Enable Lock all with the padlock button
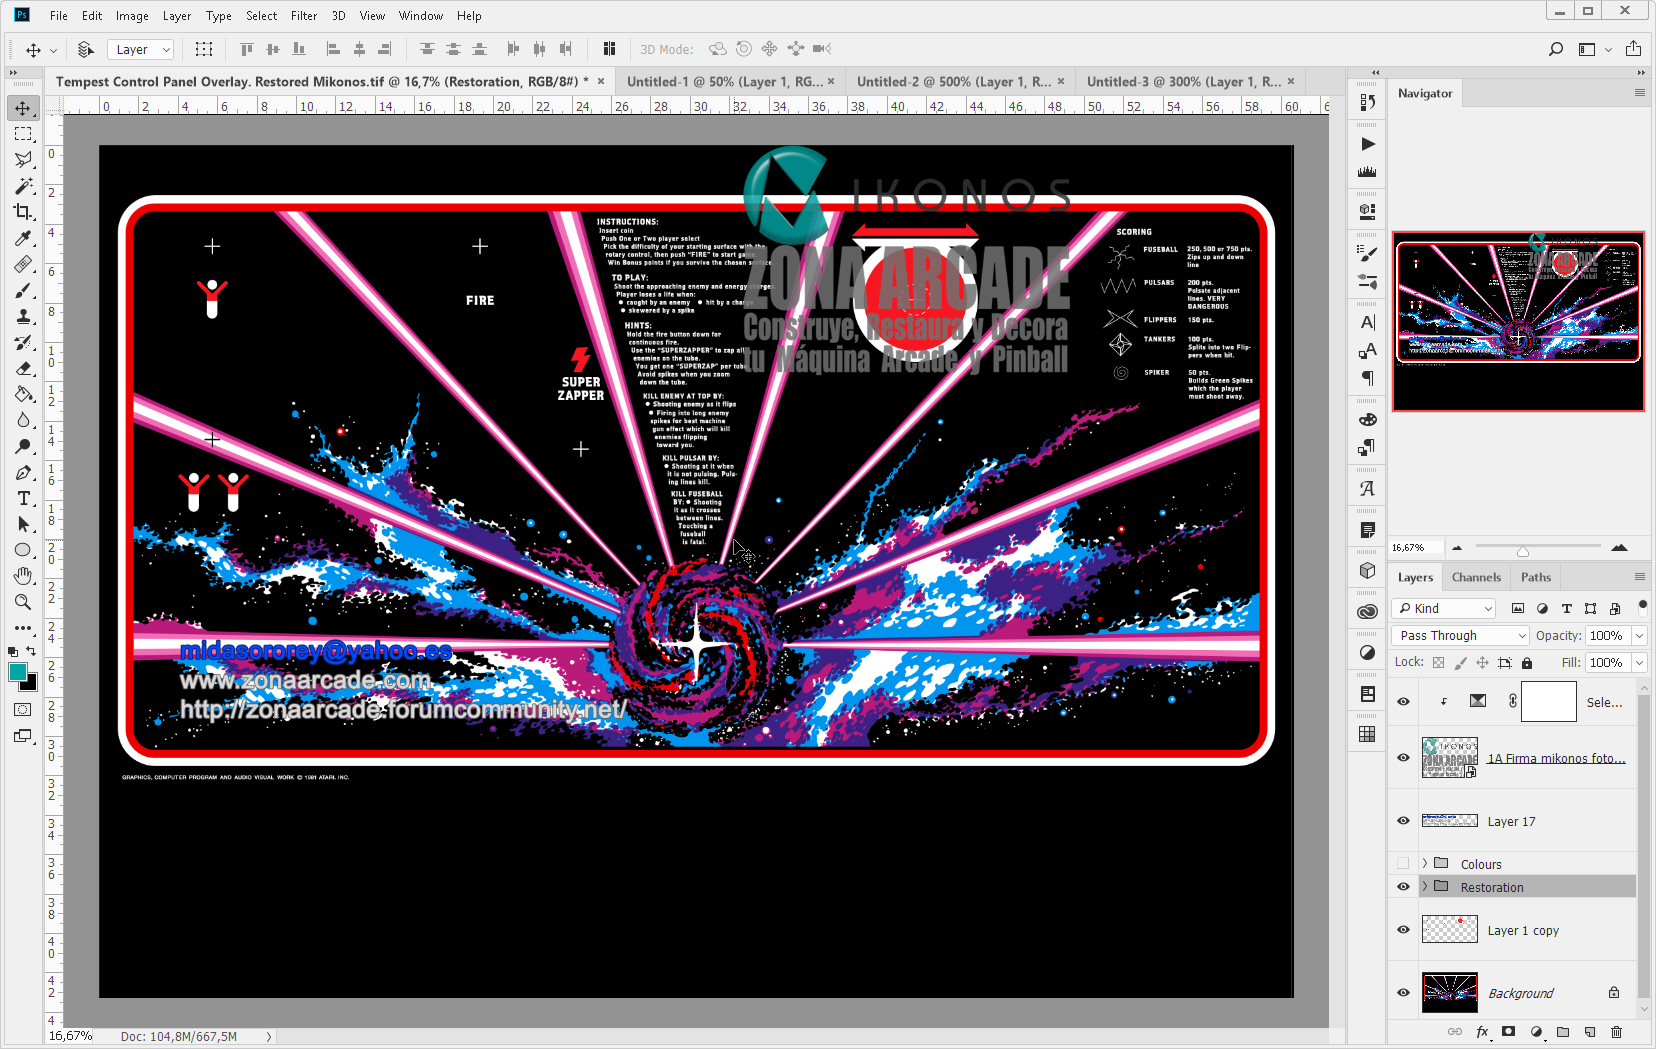1656x1049 pixels. [x=1526, y=662]
